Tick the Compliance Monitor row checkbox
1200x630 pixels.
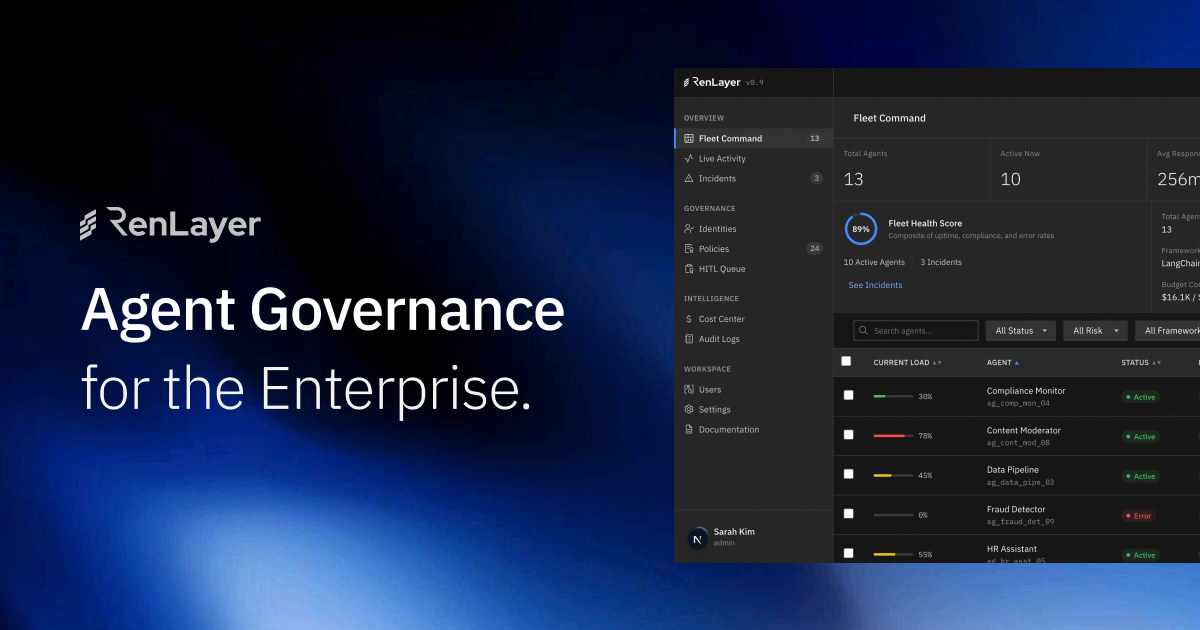(847, 395)
